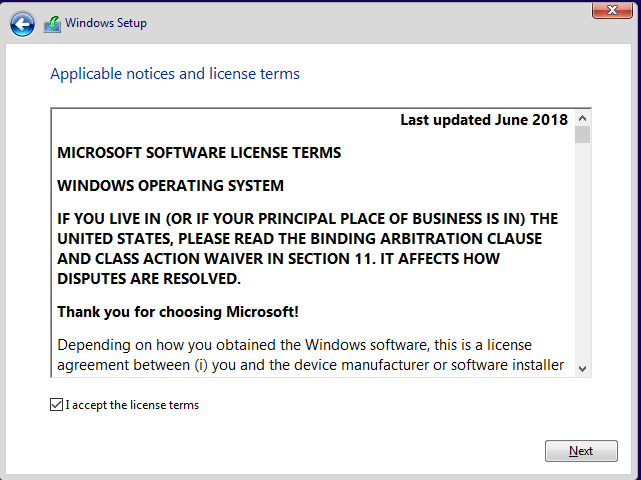Click the blue back arrow button
The width and height of the screenshot is (641, 480).
(x=22, y=24)
